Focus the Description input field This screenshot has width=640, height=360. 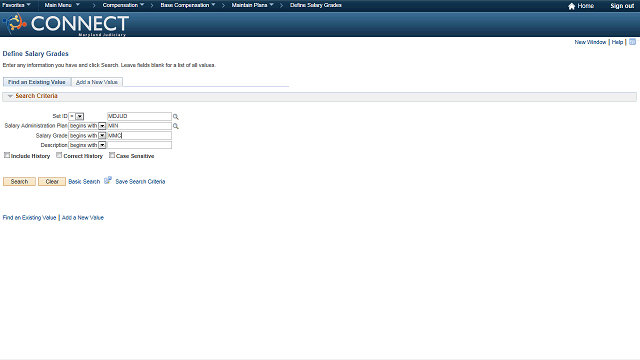click(139, 145)
